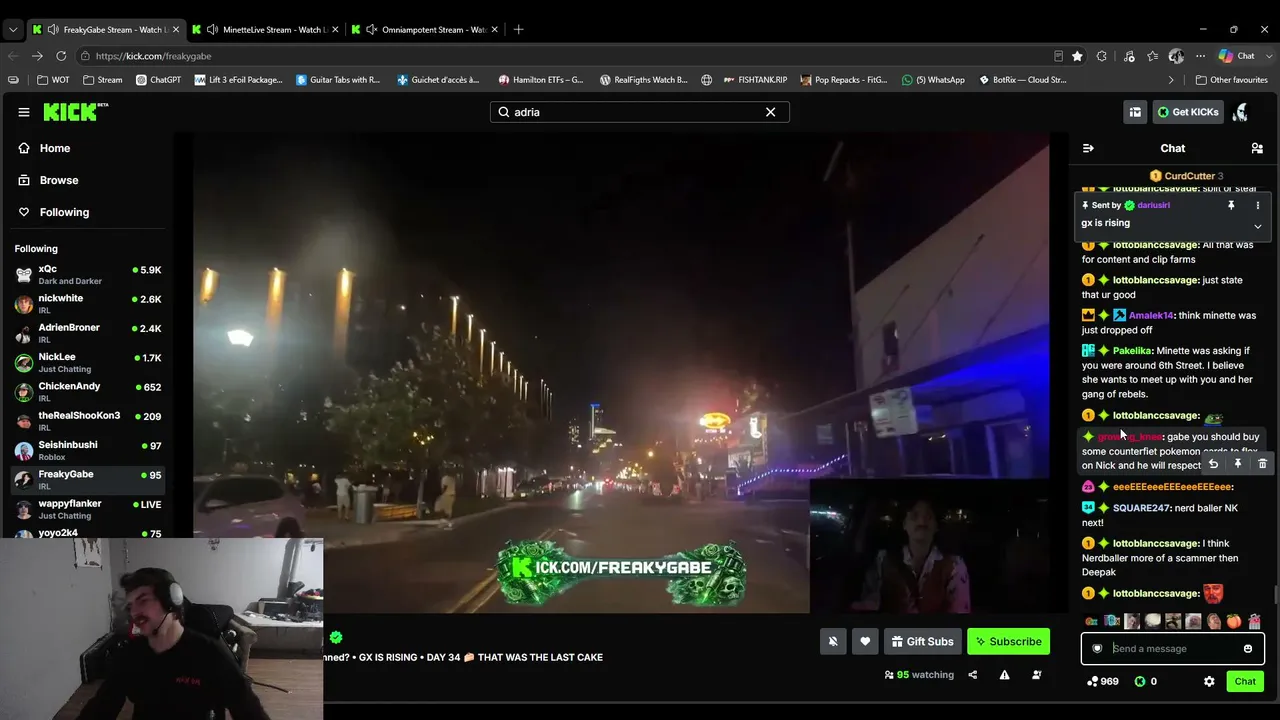Click the Gift Subs button
This screenshot has height=720, width=1280.
[922, 642]
